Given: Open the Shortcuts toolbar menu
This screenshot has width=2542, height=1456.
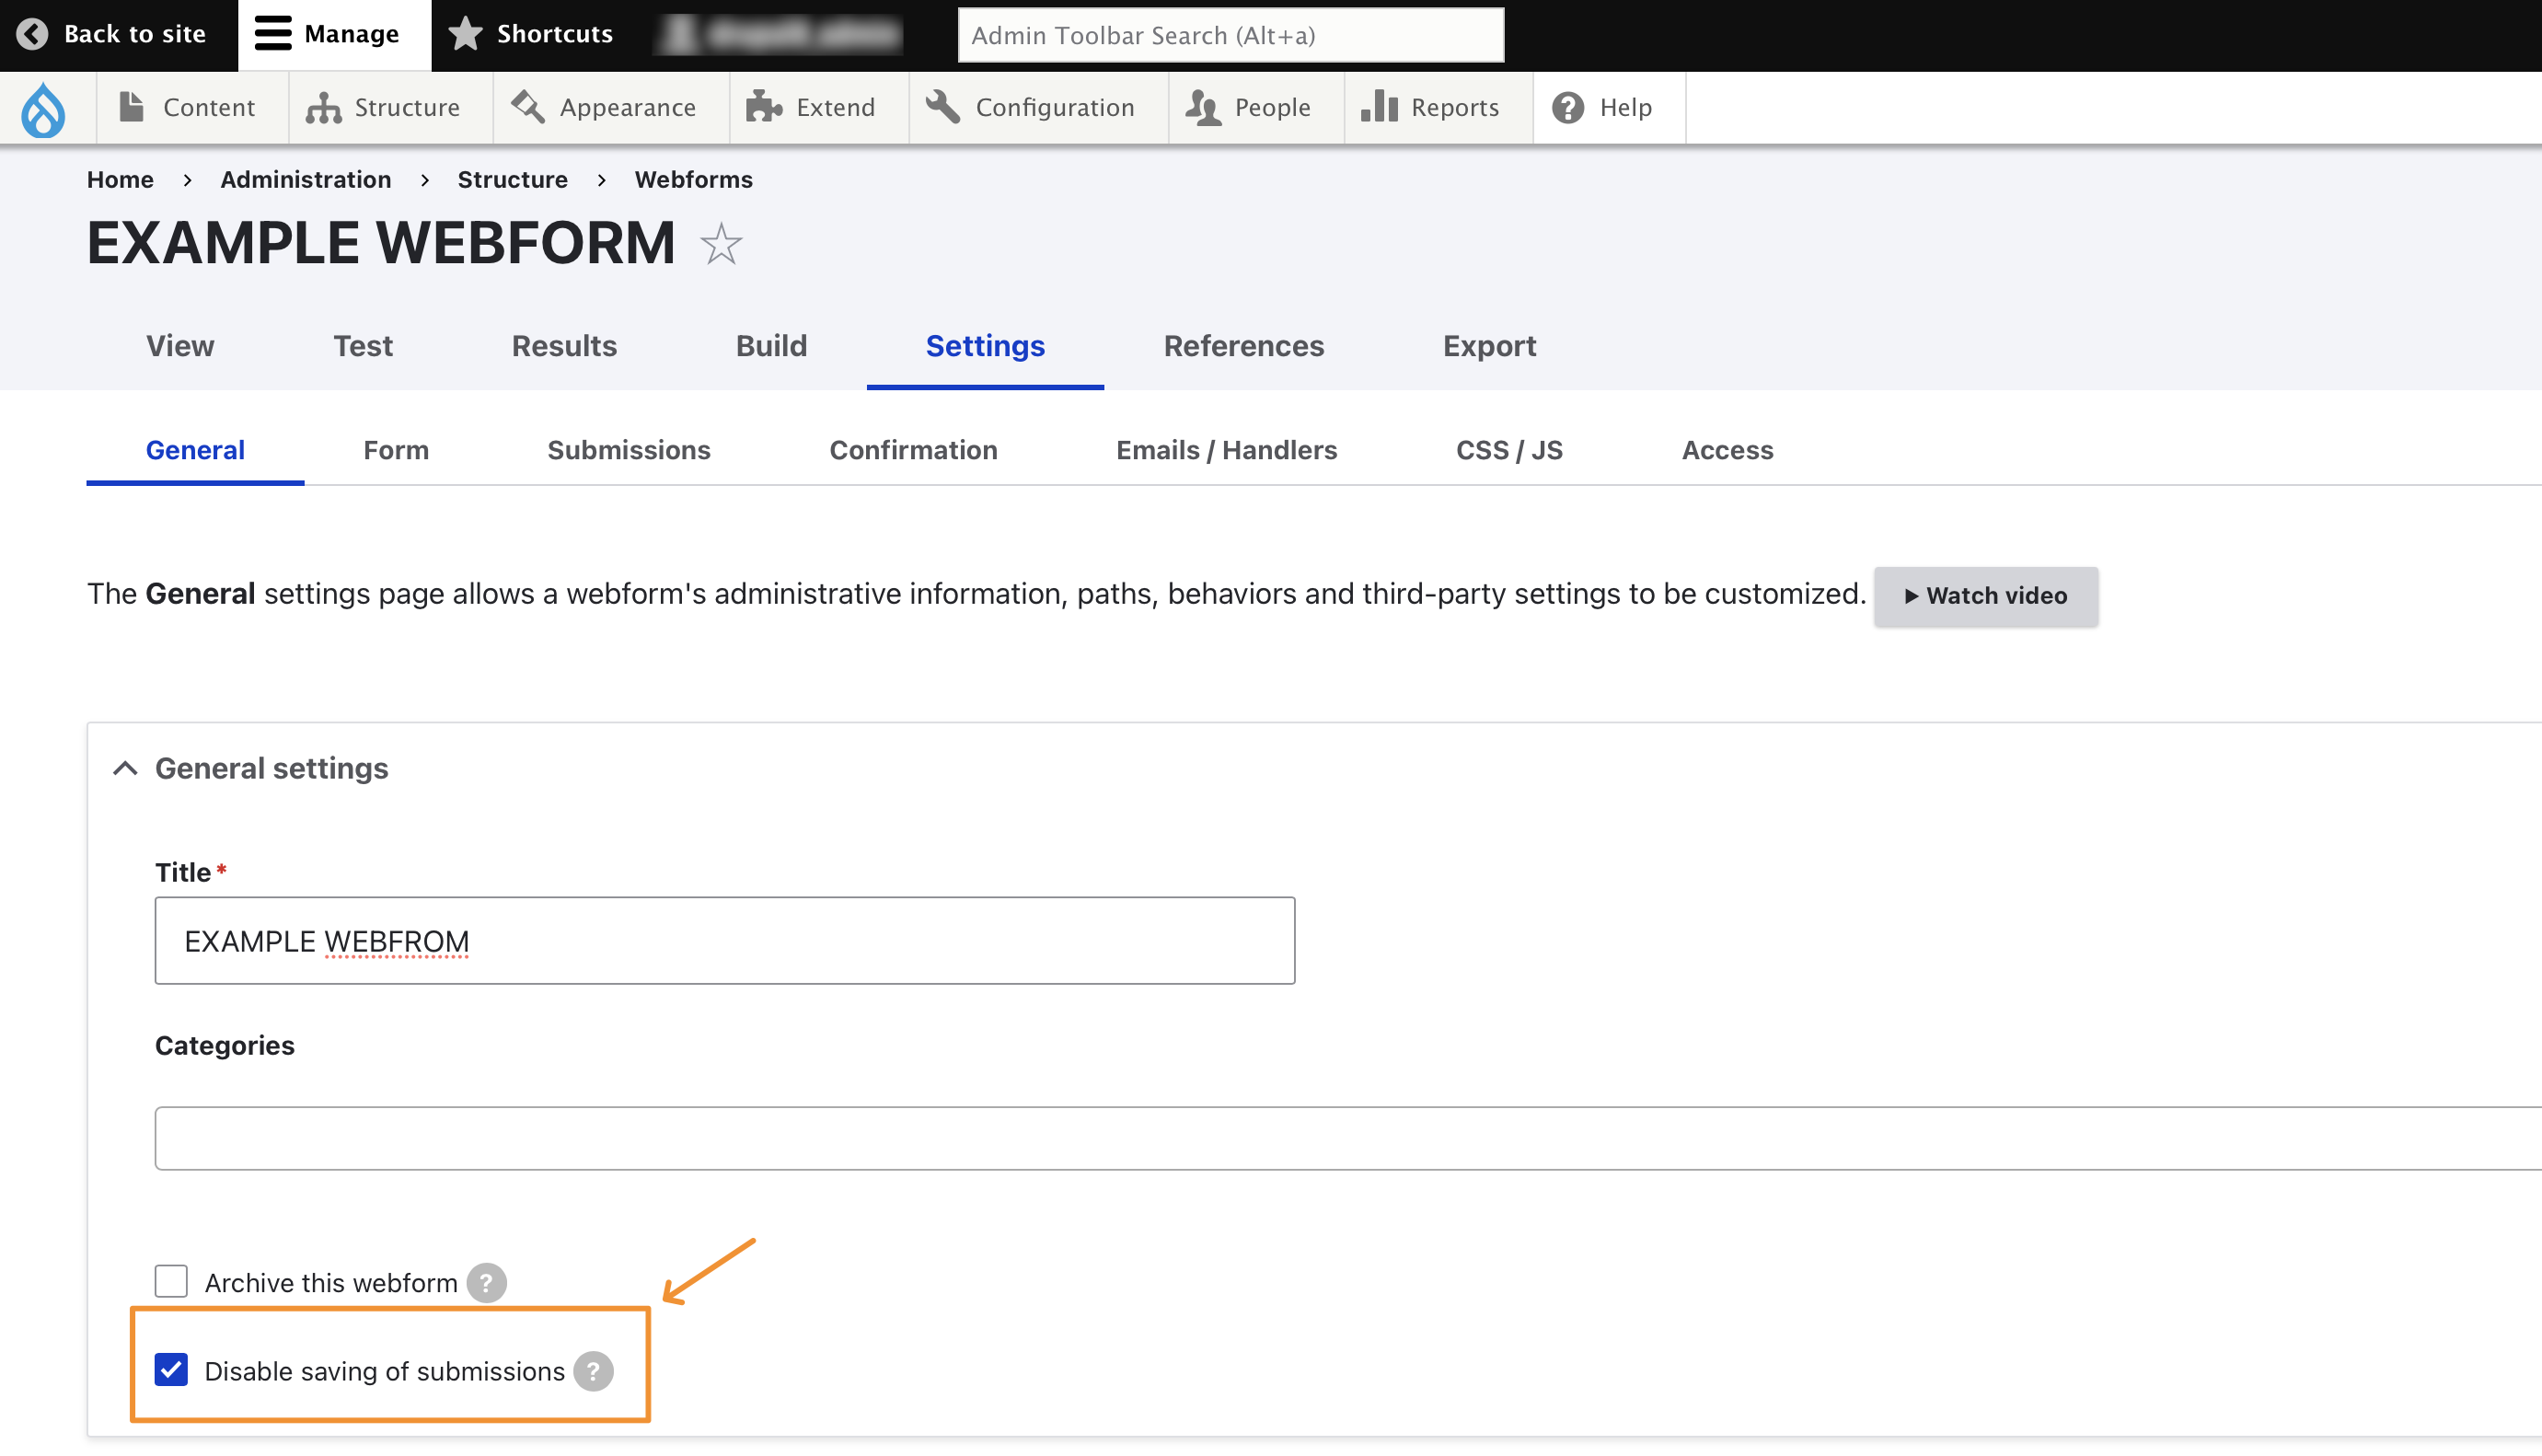Looking at the screenshot, I should pyautogui.click(x=531, y=34).
